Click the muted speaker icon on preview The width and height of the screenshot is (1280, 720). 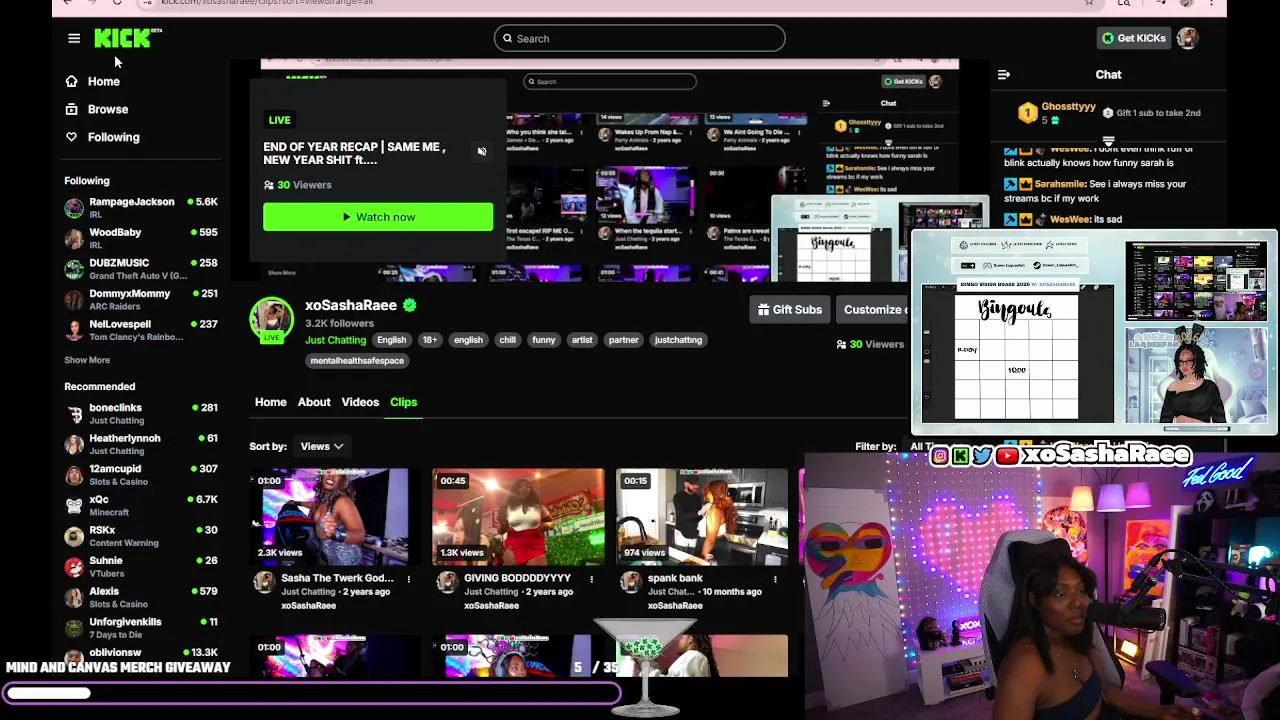481,152
